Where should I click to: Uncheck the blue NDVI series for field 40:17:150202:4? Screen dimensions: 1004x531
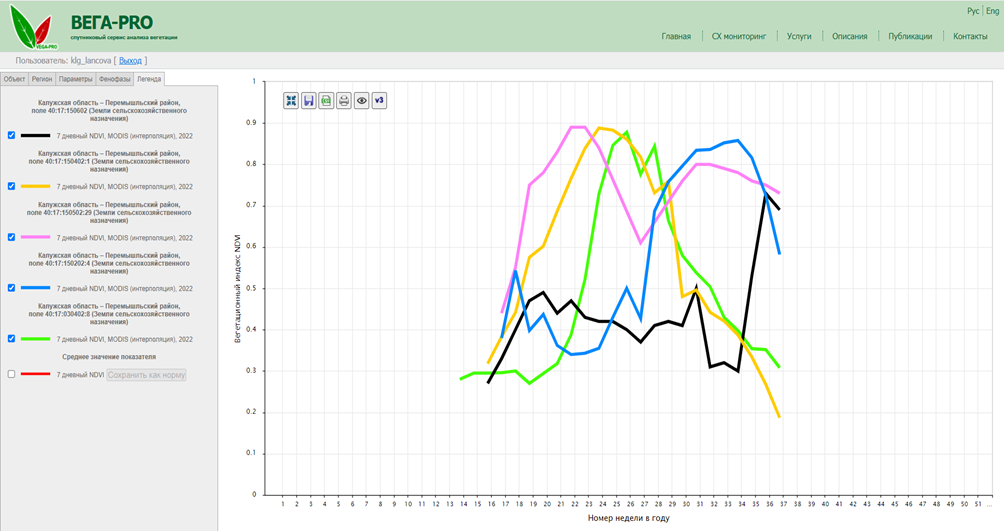tap(12, 288)
